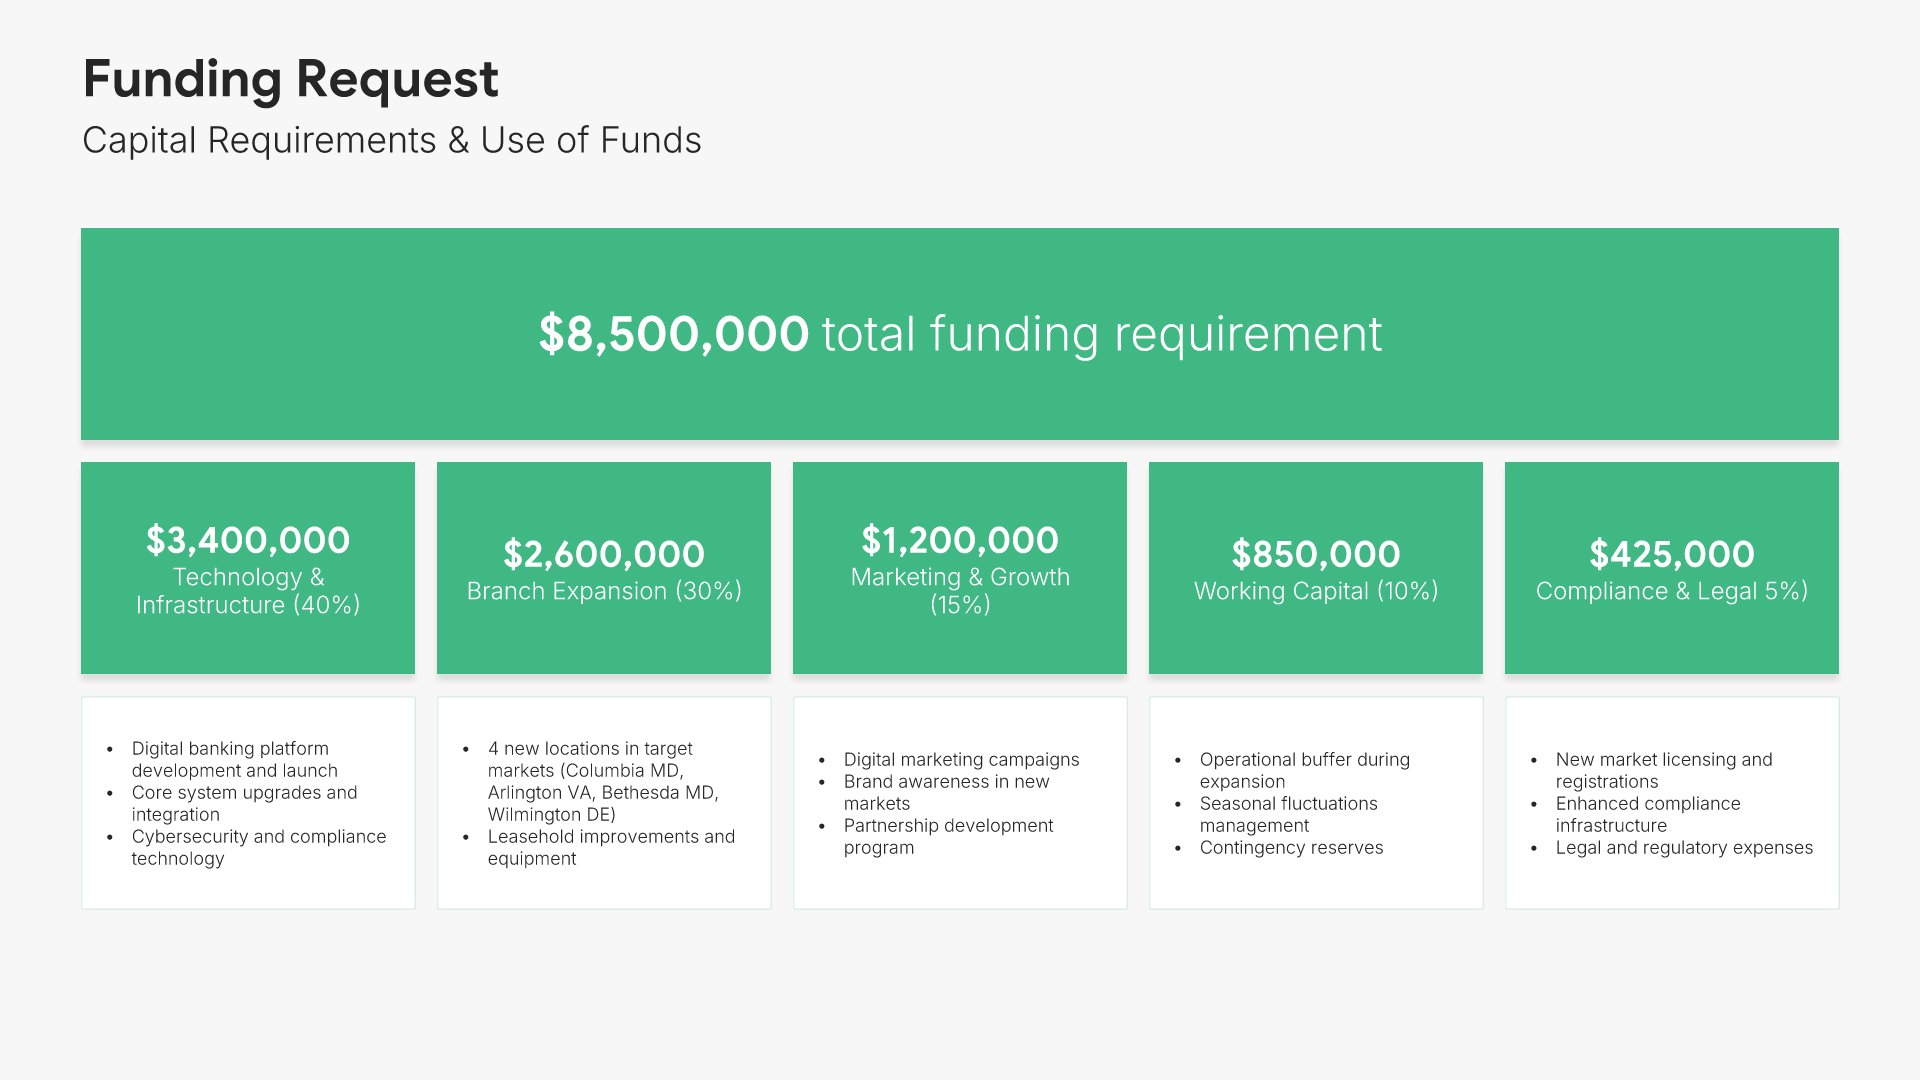Click the Digital marketing campaigns bullet
The image size is (1920, 1080).
961,760
